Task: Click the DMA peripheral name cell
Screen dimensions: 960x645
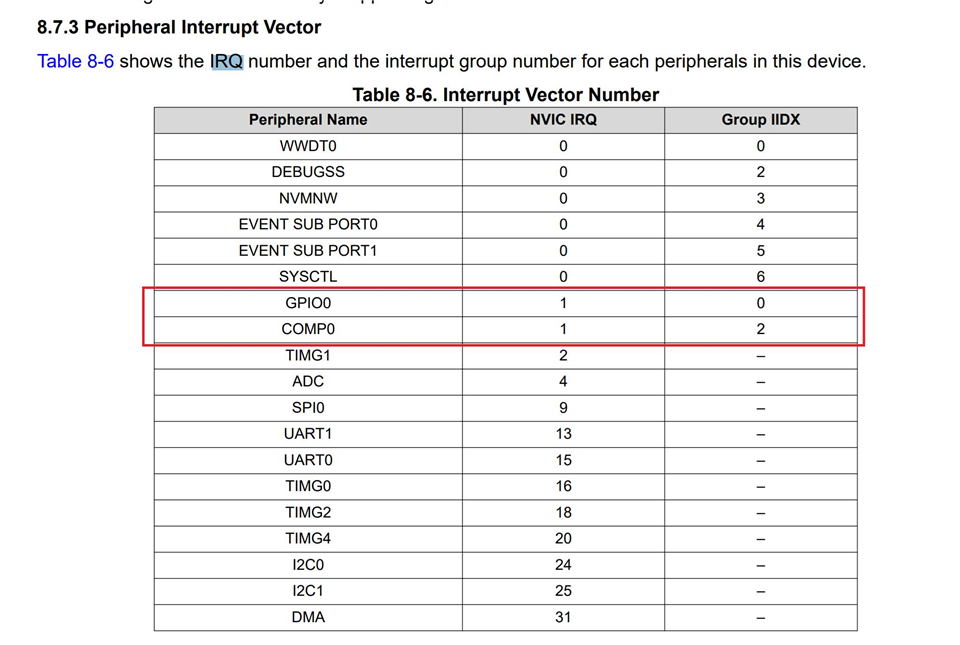Action: tap(308, 617)
